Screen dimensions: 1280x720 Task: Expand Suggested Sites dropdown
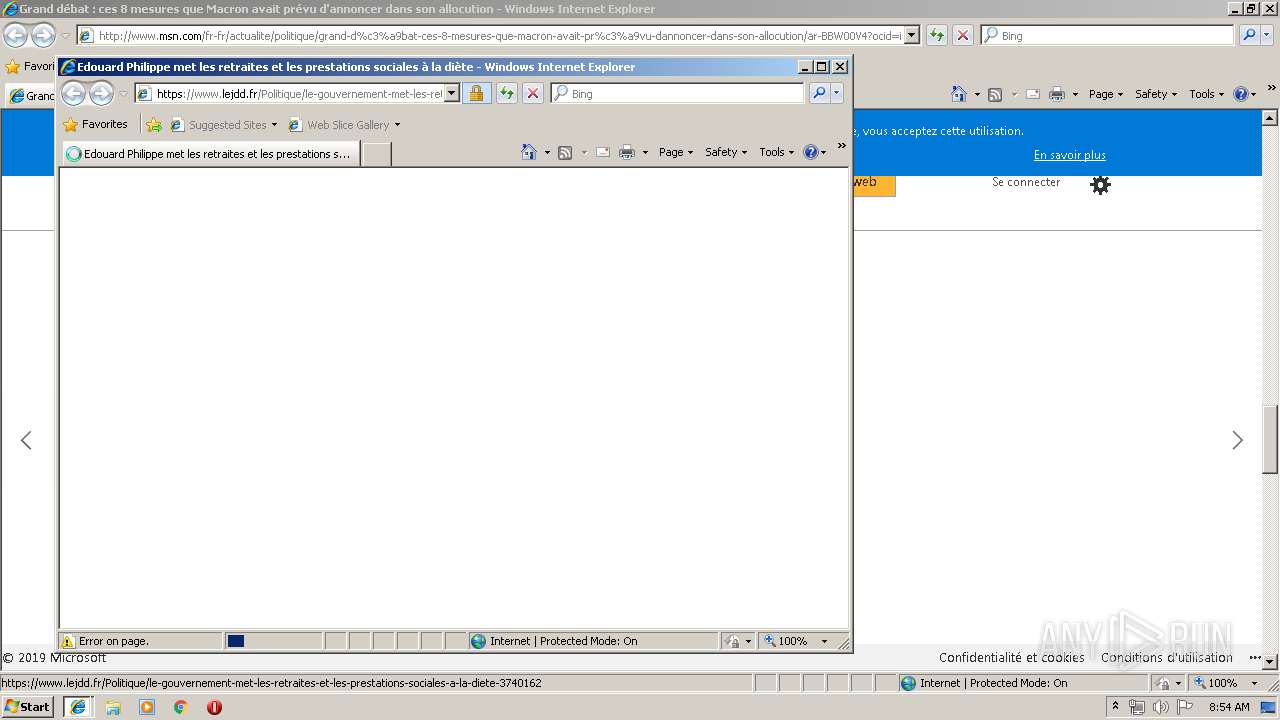[x=274, y=125]
